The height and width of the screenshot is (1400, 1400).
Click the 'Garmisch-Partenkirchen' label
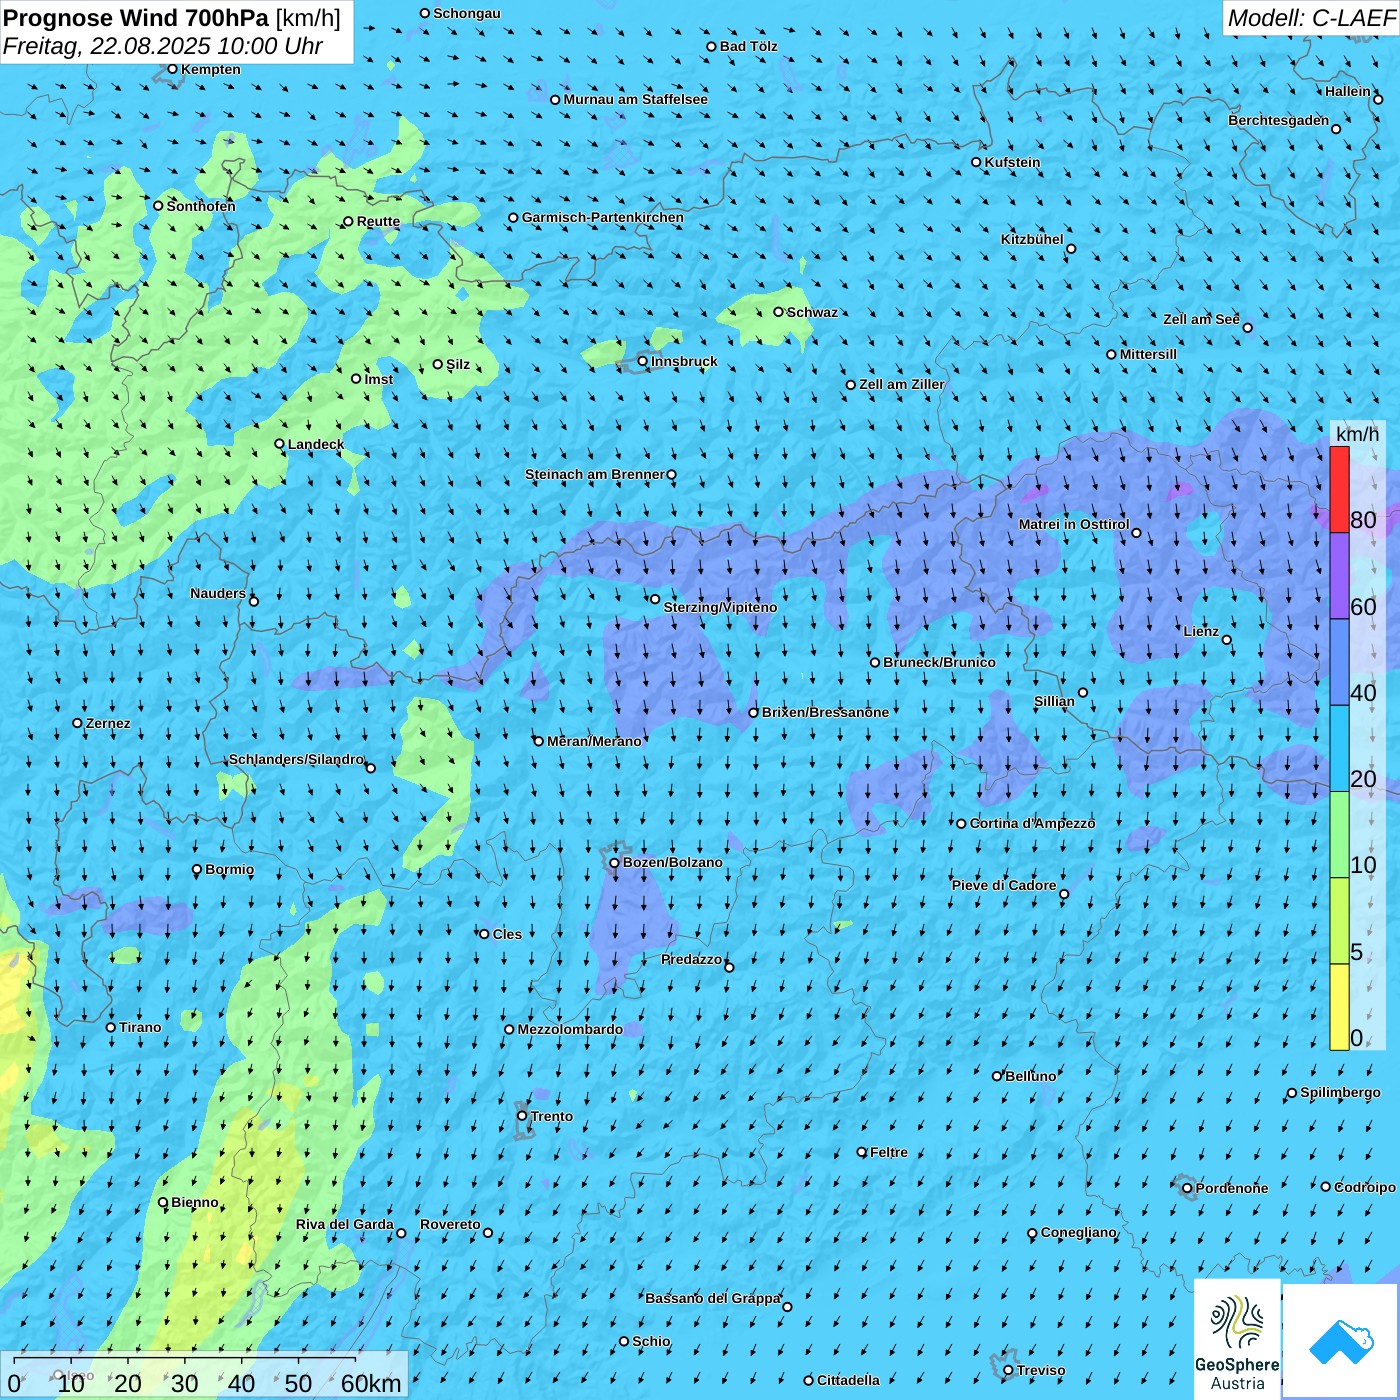[x=603, y=217]
